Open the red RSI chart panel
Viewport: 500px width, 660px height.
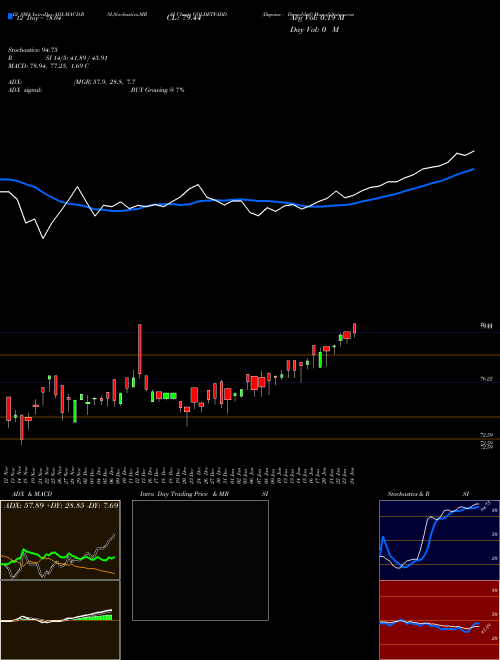pyautogui.click(x=439, y=620)
